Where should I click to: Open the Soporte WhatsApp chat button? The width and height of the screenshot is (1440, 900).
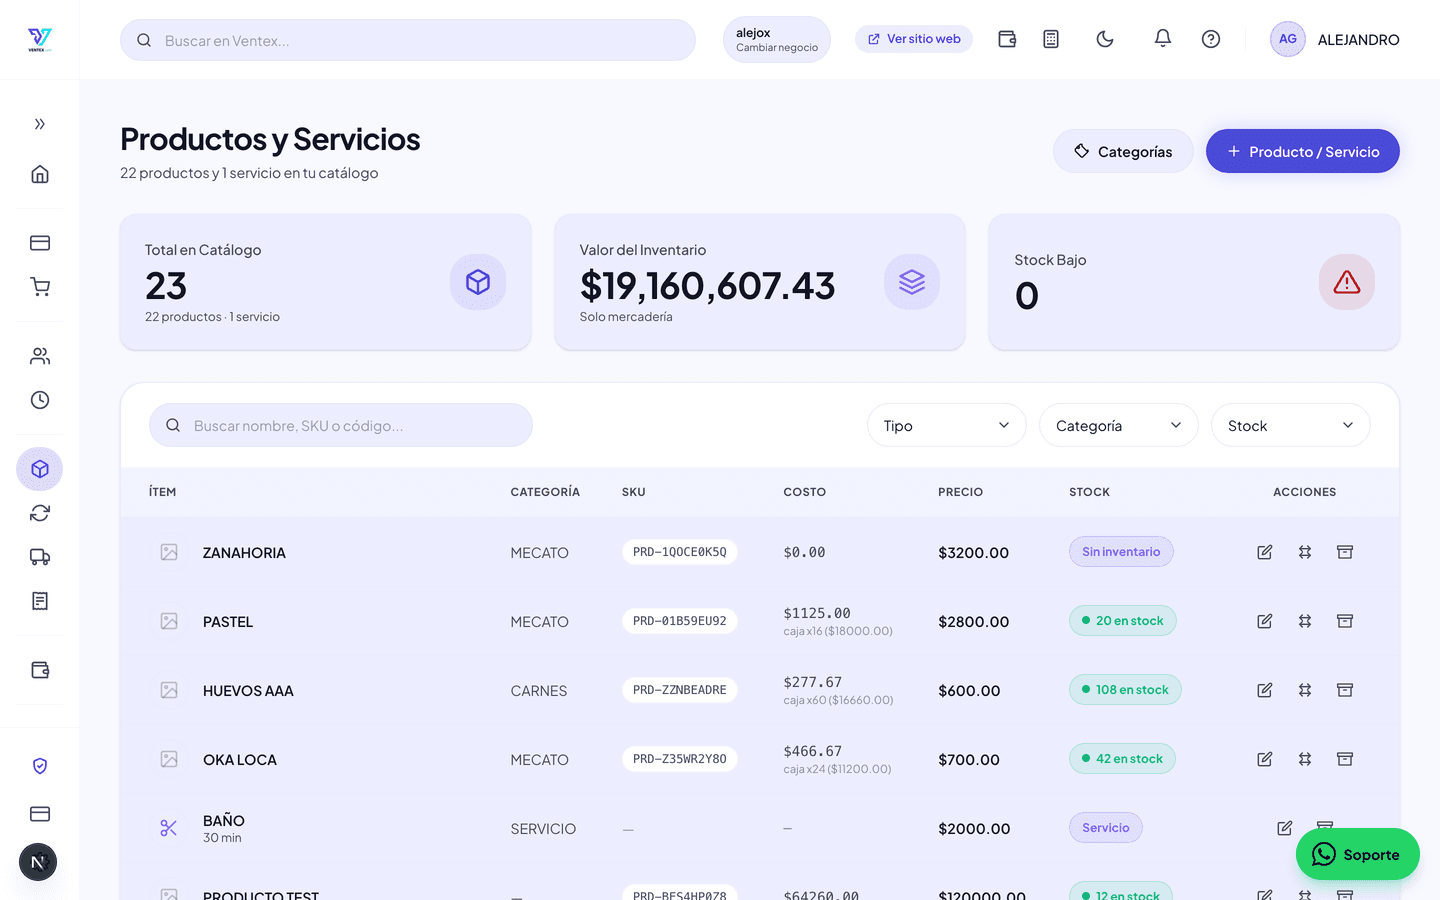[1358, 854]
